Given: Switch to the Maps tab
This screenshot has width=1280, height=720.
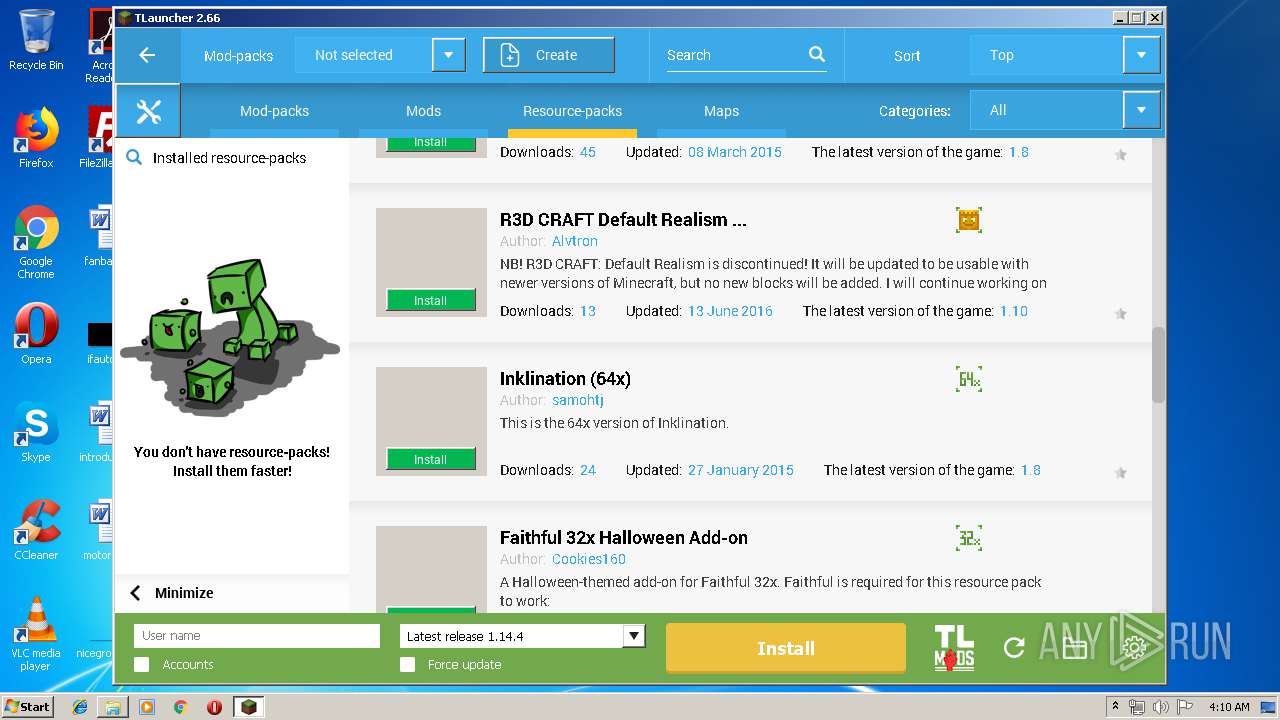Looking at the screenshot, I should [x=721, y=111].
